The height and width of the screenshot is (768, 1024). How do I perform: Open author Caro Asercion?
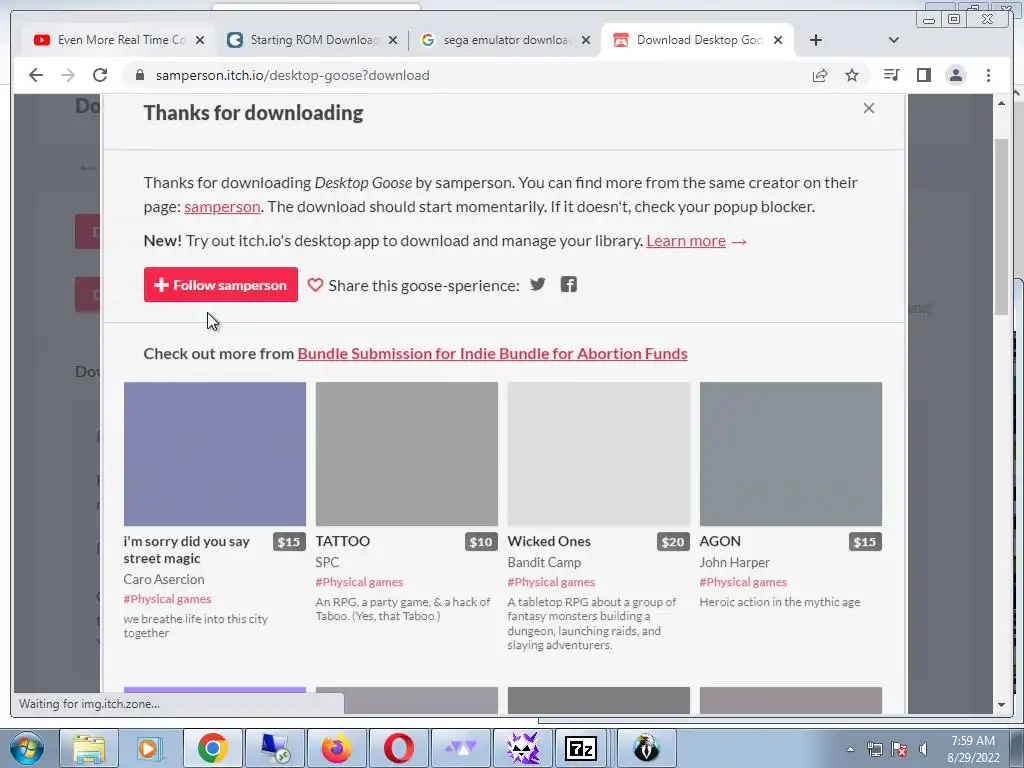(x=164, y=579)
